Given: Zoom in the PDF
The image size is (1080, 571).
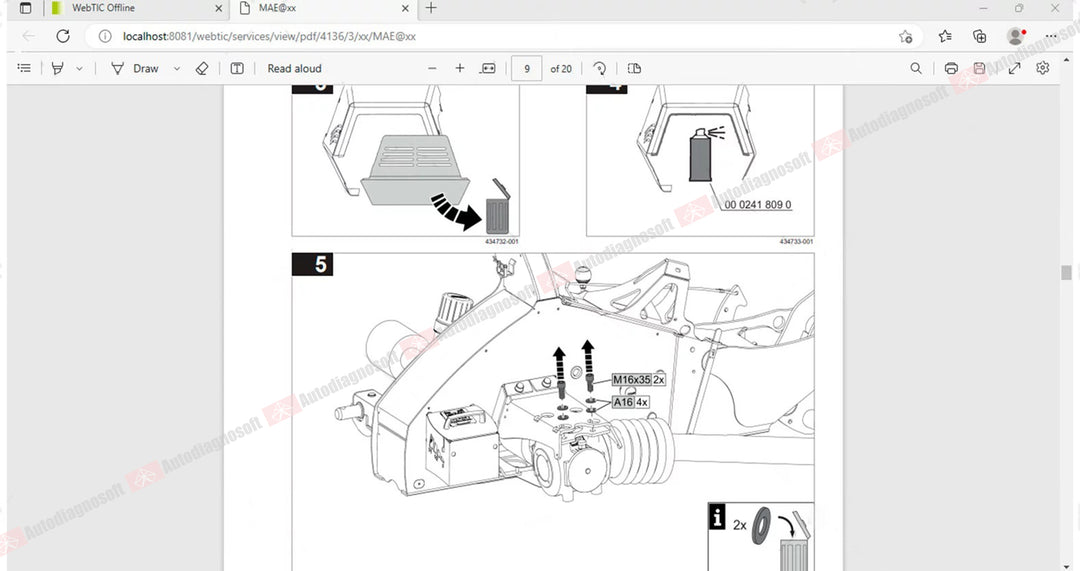Looking at the screenshot, I should [x=459, y=68].
